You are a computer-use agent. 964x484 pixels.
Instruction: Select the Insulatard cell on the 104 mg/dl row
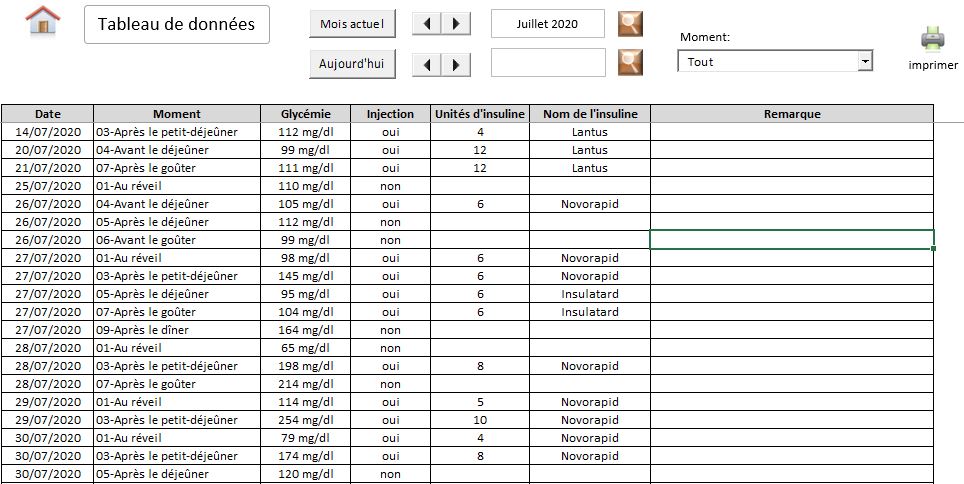click(x=590, y=312)
